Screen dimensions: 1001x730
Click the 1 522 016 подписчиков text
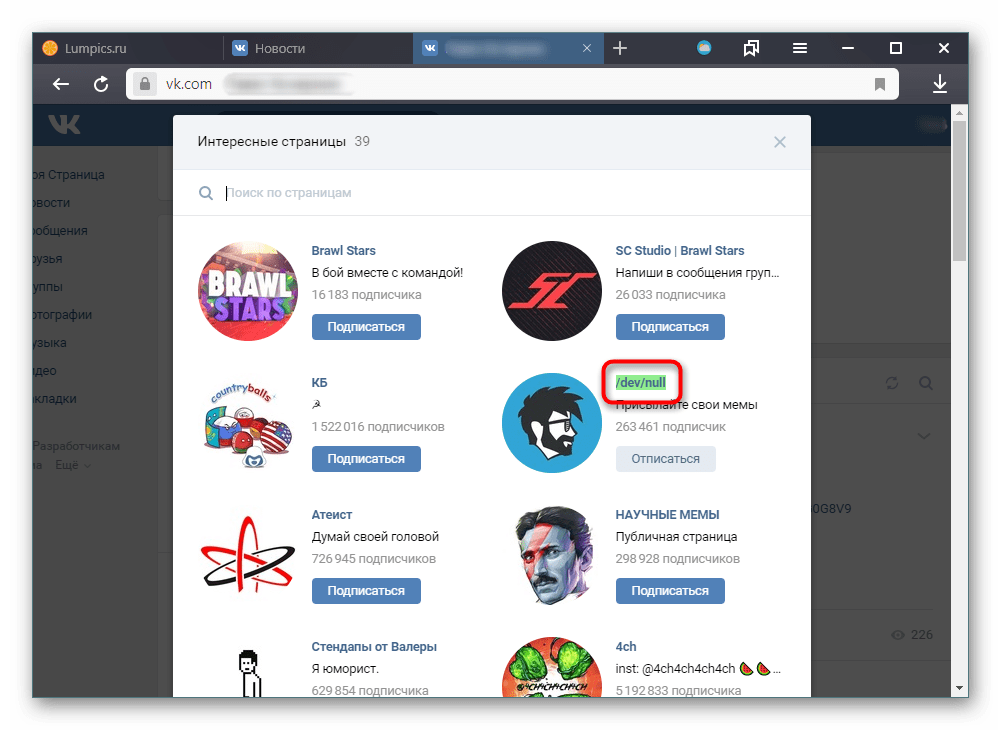378,427
